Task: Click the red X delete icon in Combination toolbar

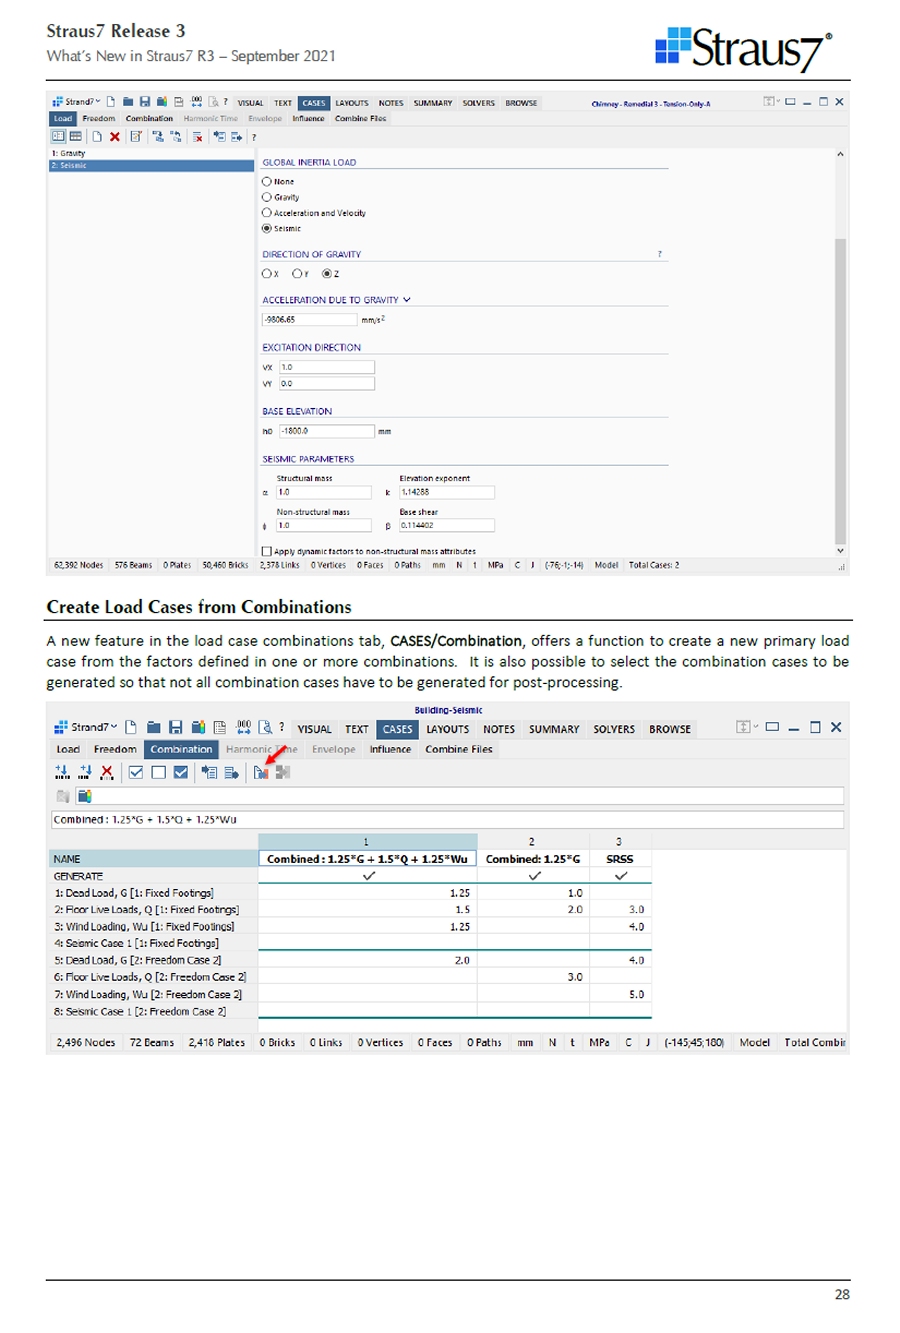Action: point(107,772)
